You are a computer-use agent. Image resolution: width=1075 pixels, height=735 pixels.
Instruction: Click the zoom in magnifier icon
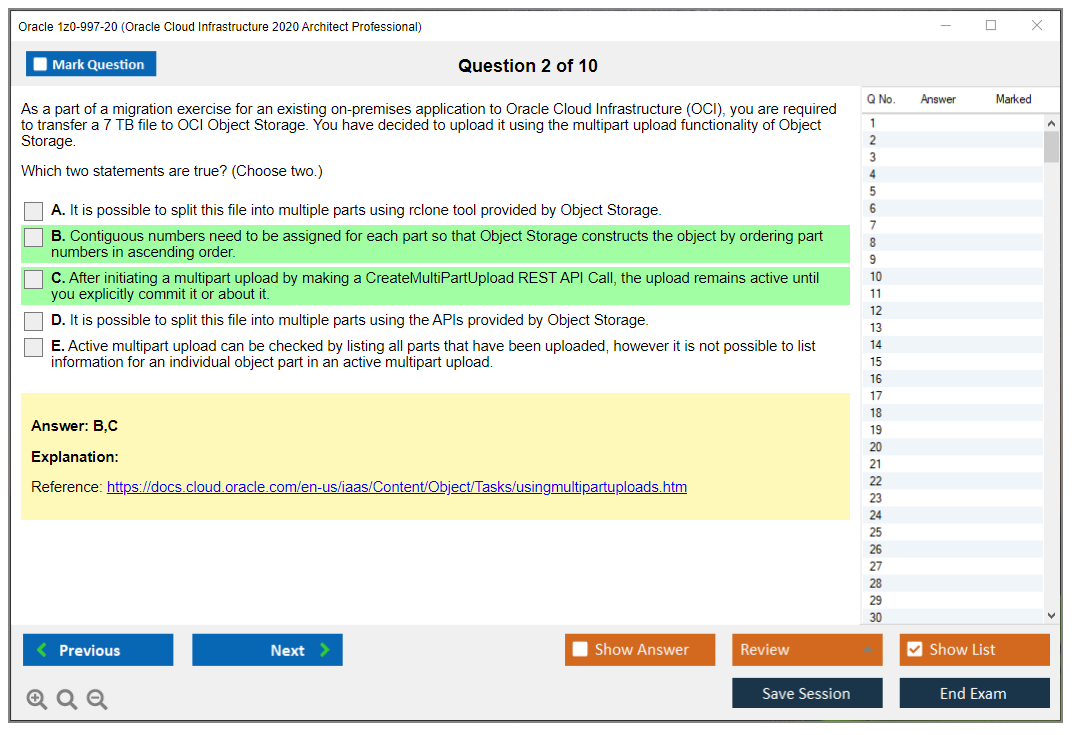click(x=37, y=699)
